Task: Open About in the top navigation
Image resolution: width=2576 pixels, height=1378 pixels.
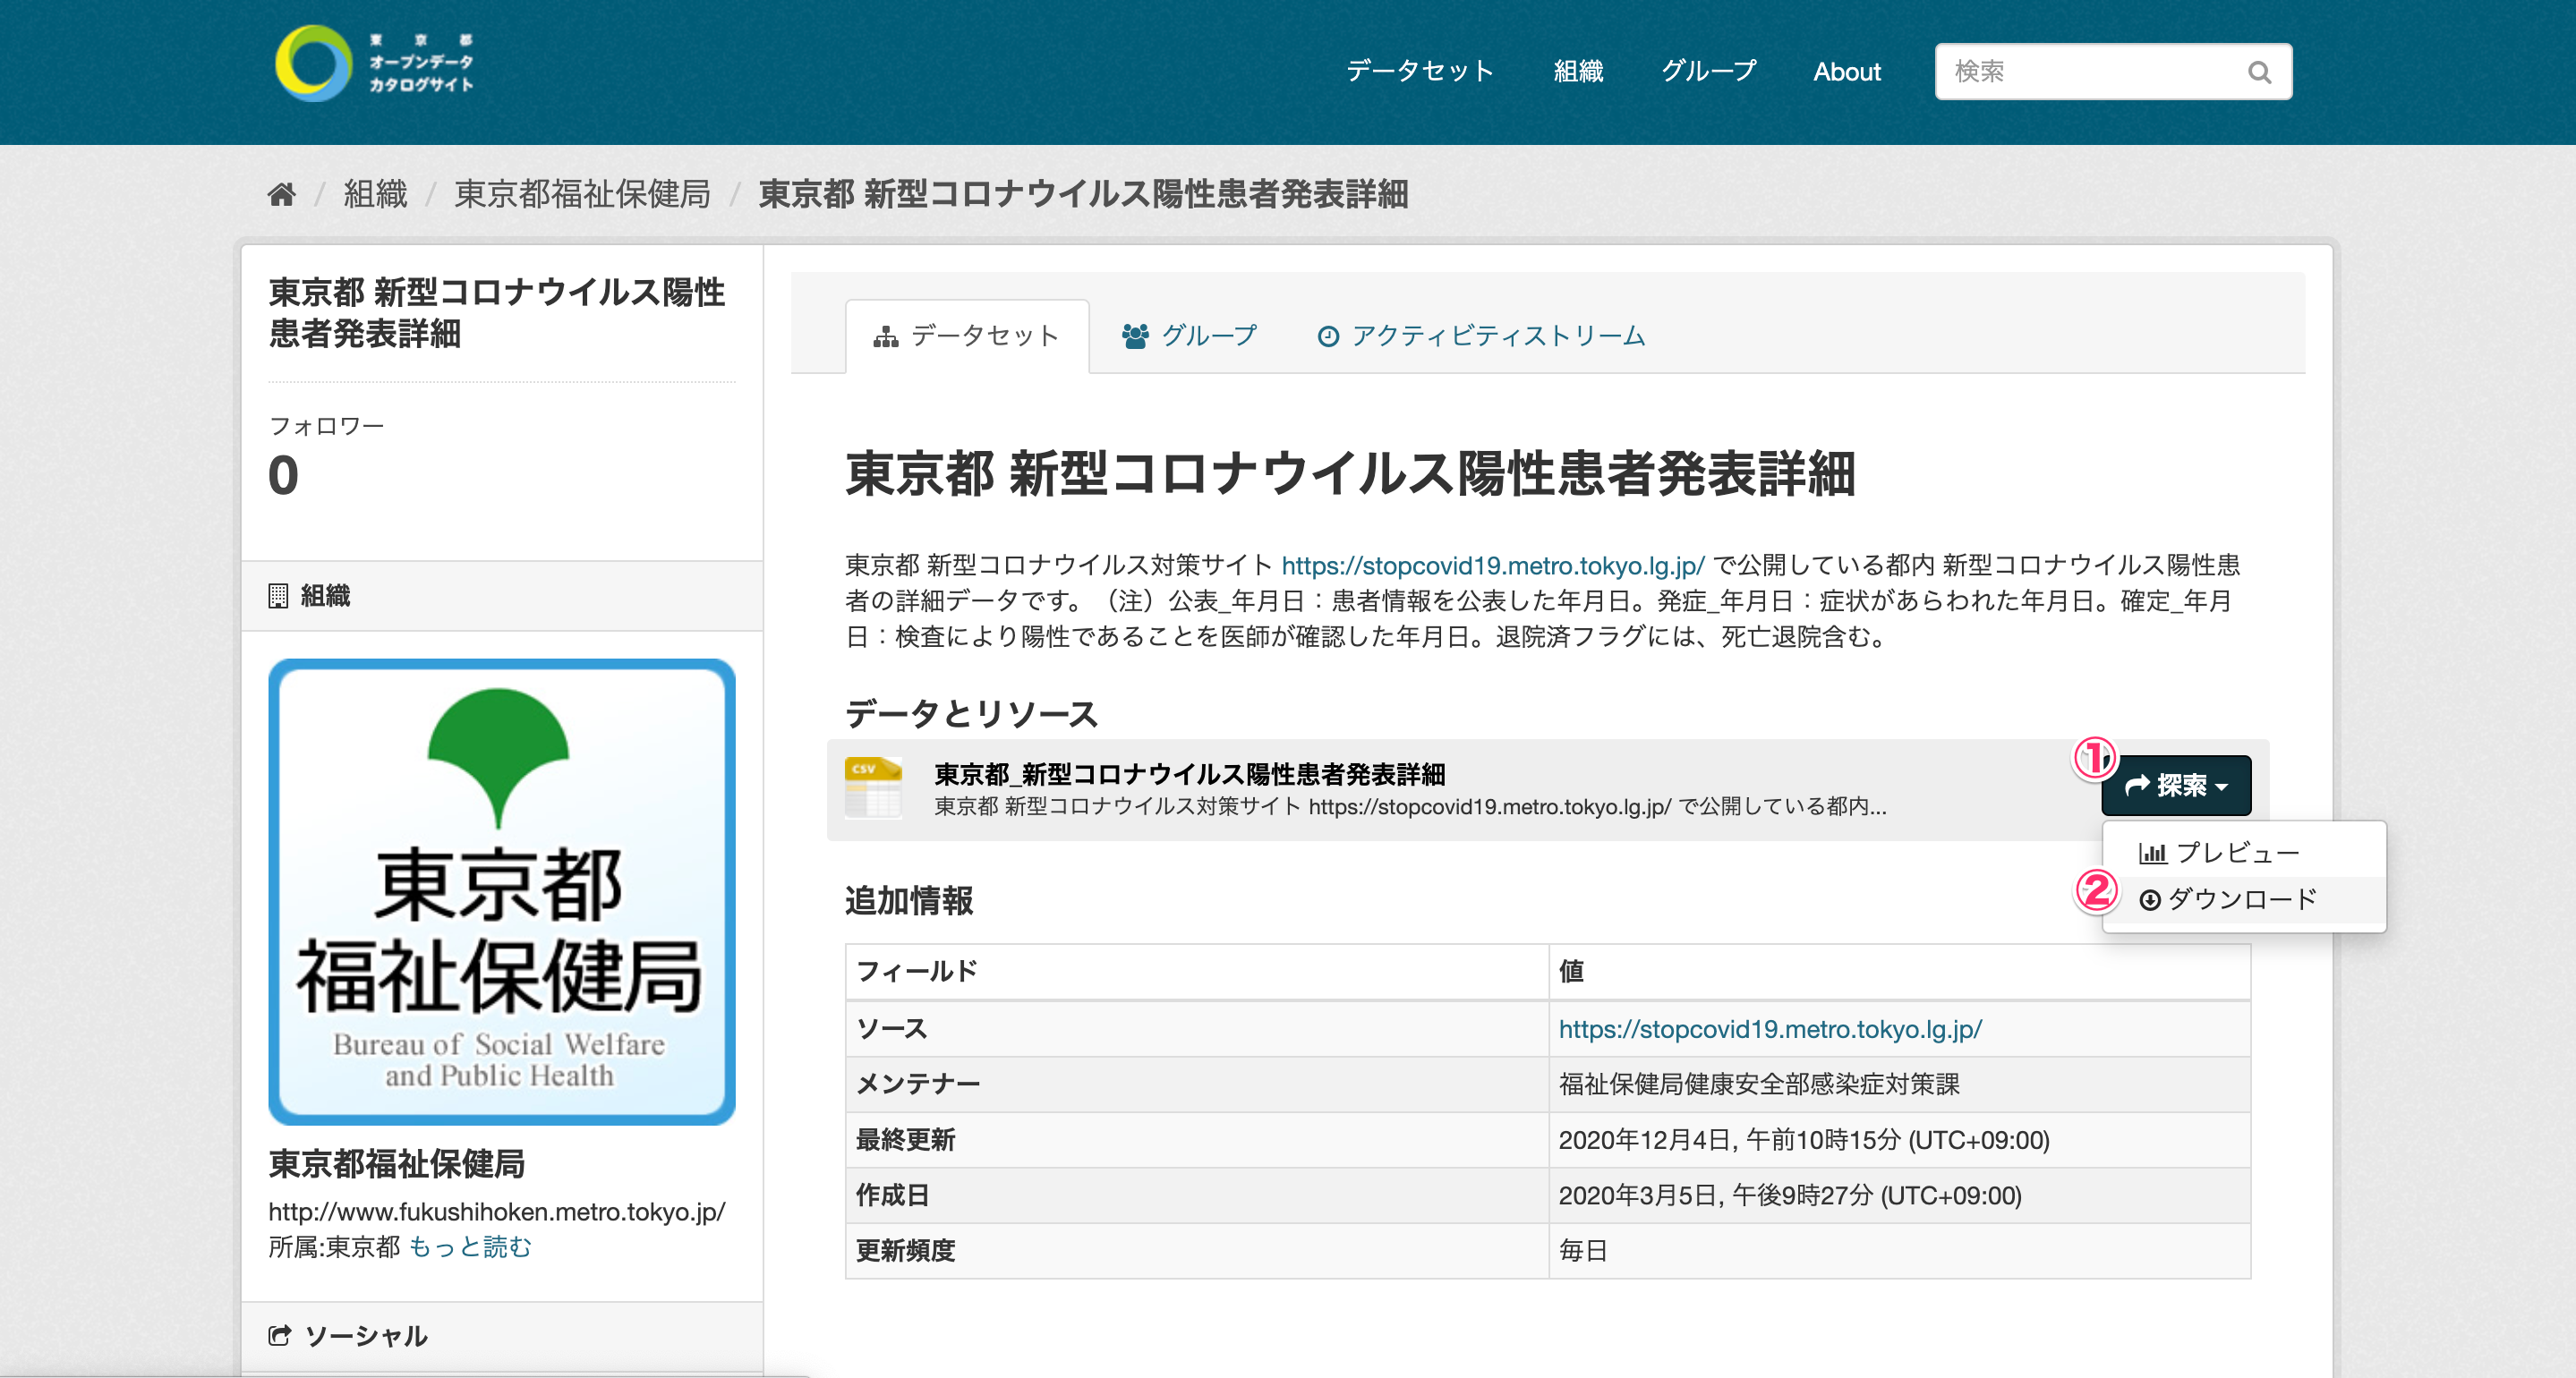Action: point(1846,72)
